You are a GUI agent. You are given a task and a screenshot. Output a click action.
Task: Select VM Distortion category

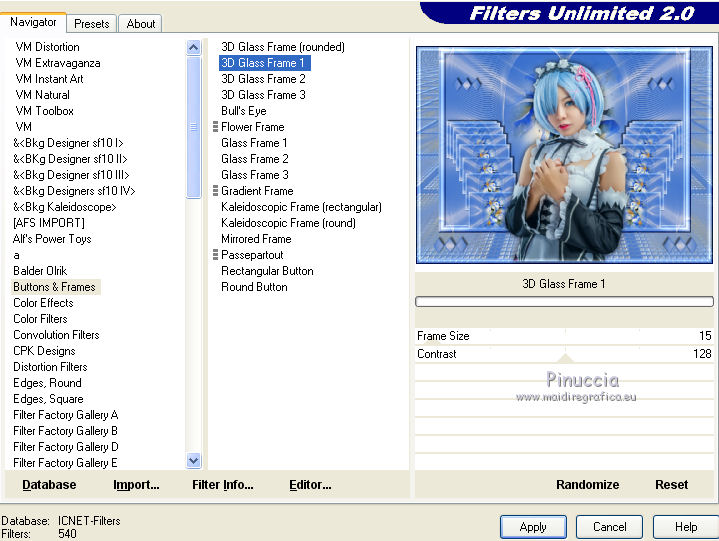click(x=47, y=47)
